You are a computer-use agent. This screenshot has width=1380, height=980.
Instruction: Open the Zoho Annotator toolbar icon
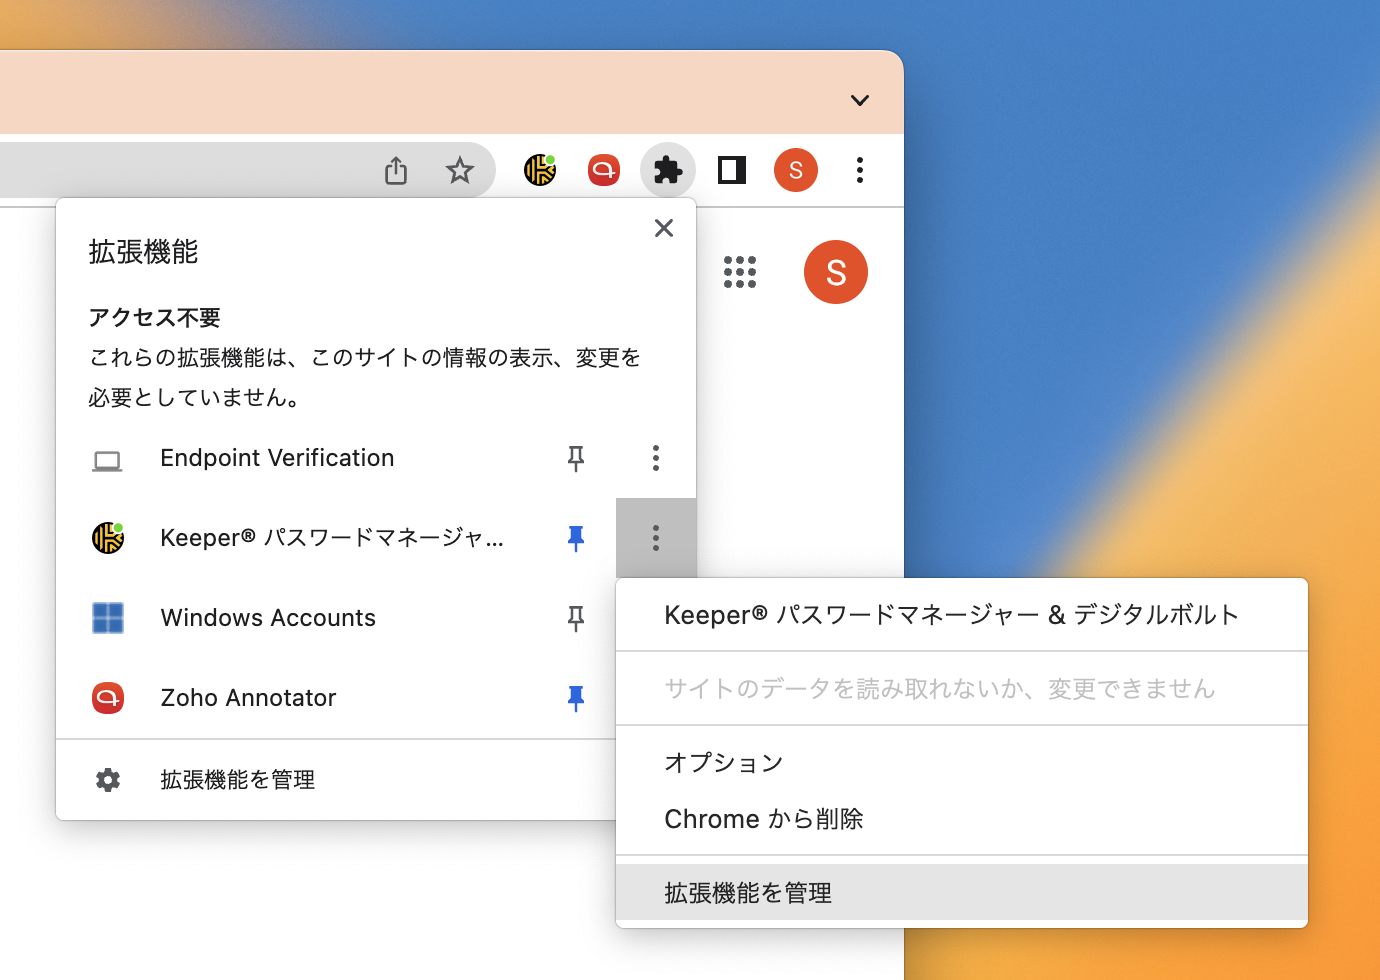(603, 170)
